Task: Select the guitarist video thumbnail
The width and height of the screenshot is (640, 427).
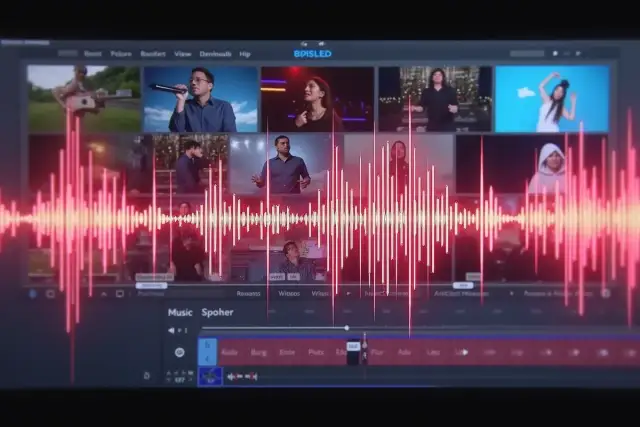Action: (x=83, y=98)
